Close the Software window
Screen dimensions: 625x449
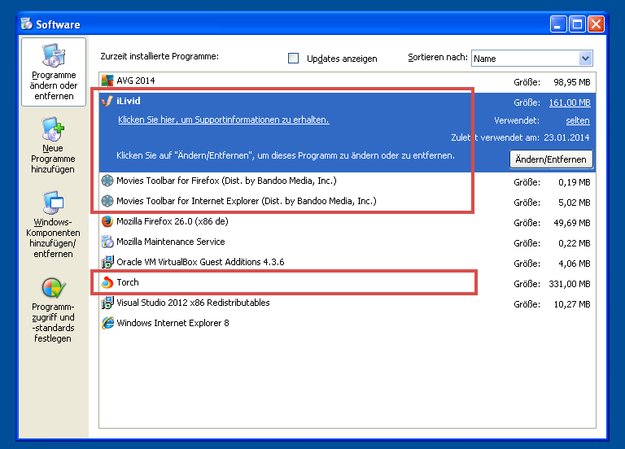click(596, 24)
